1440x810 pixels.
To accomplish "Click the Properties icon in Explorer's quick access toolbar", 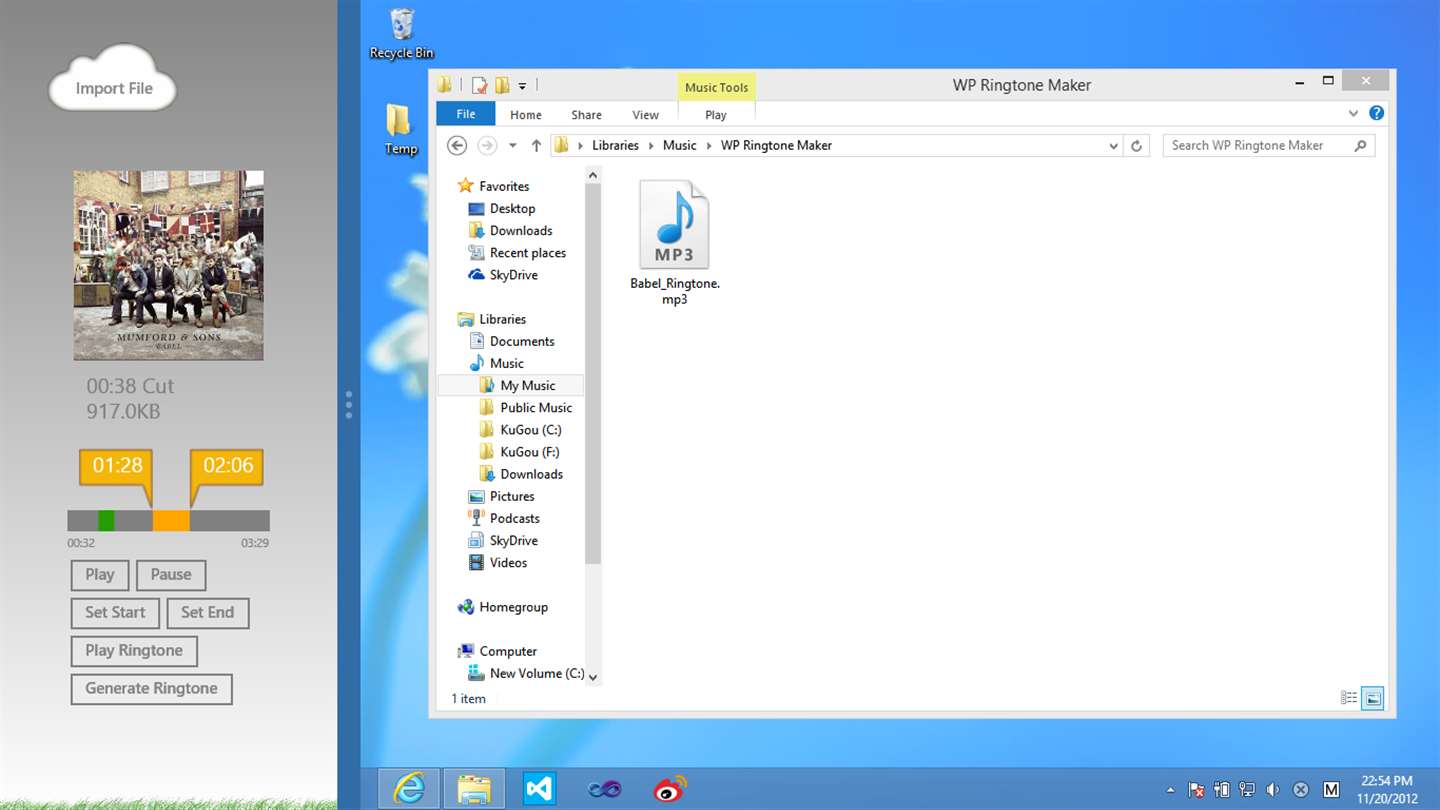I will (x=480, y=85).
